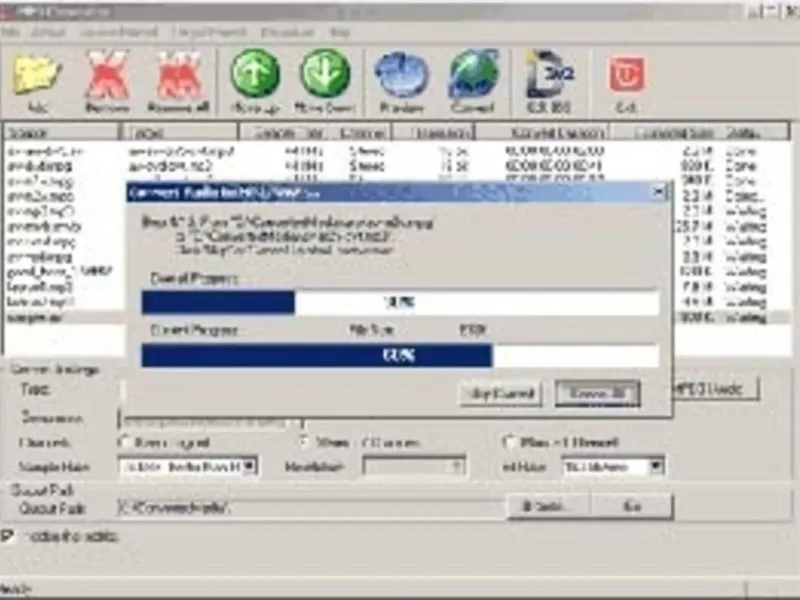
Task: Select the Stereo channels radio button
Action: click(x=305, y=441)
